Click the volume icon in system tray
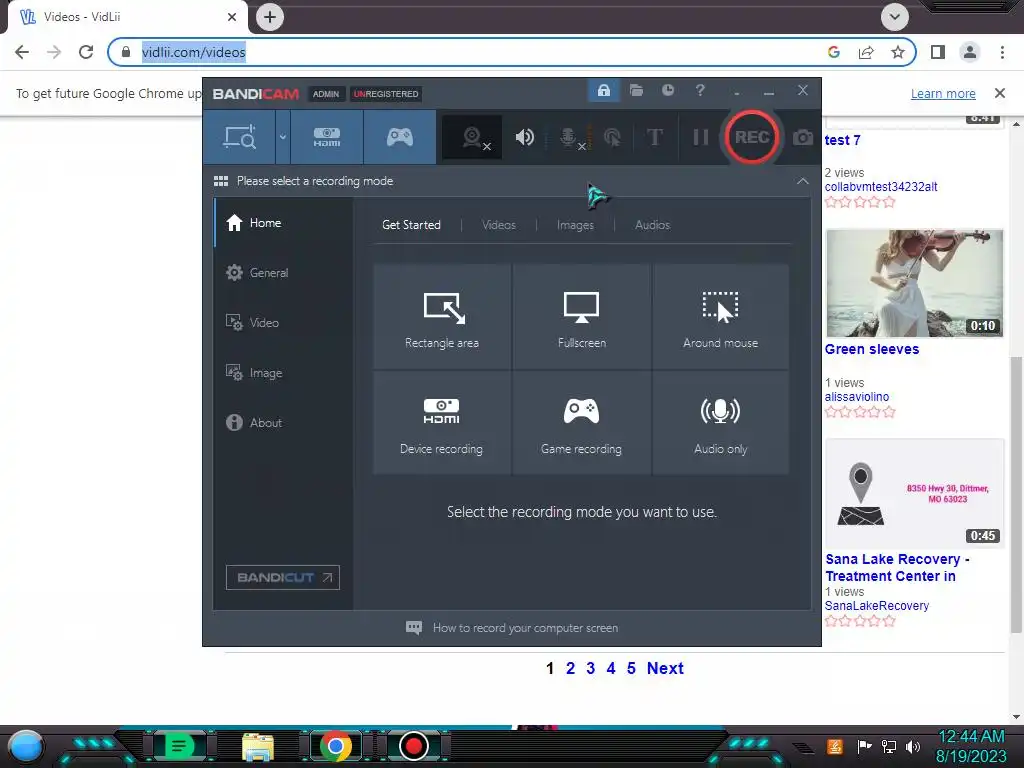 912,746
